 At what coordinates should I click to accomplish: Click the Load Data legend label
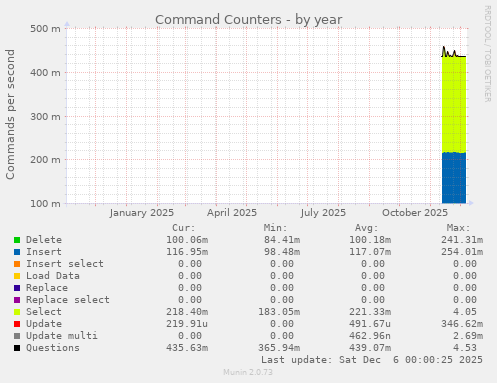[53, 276]
